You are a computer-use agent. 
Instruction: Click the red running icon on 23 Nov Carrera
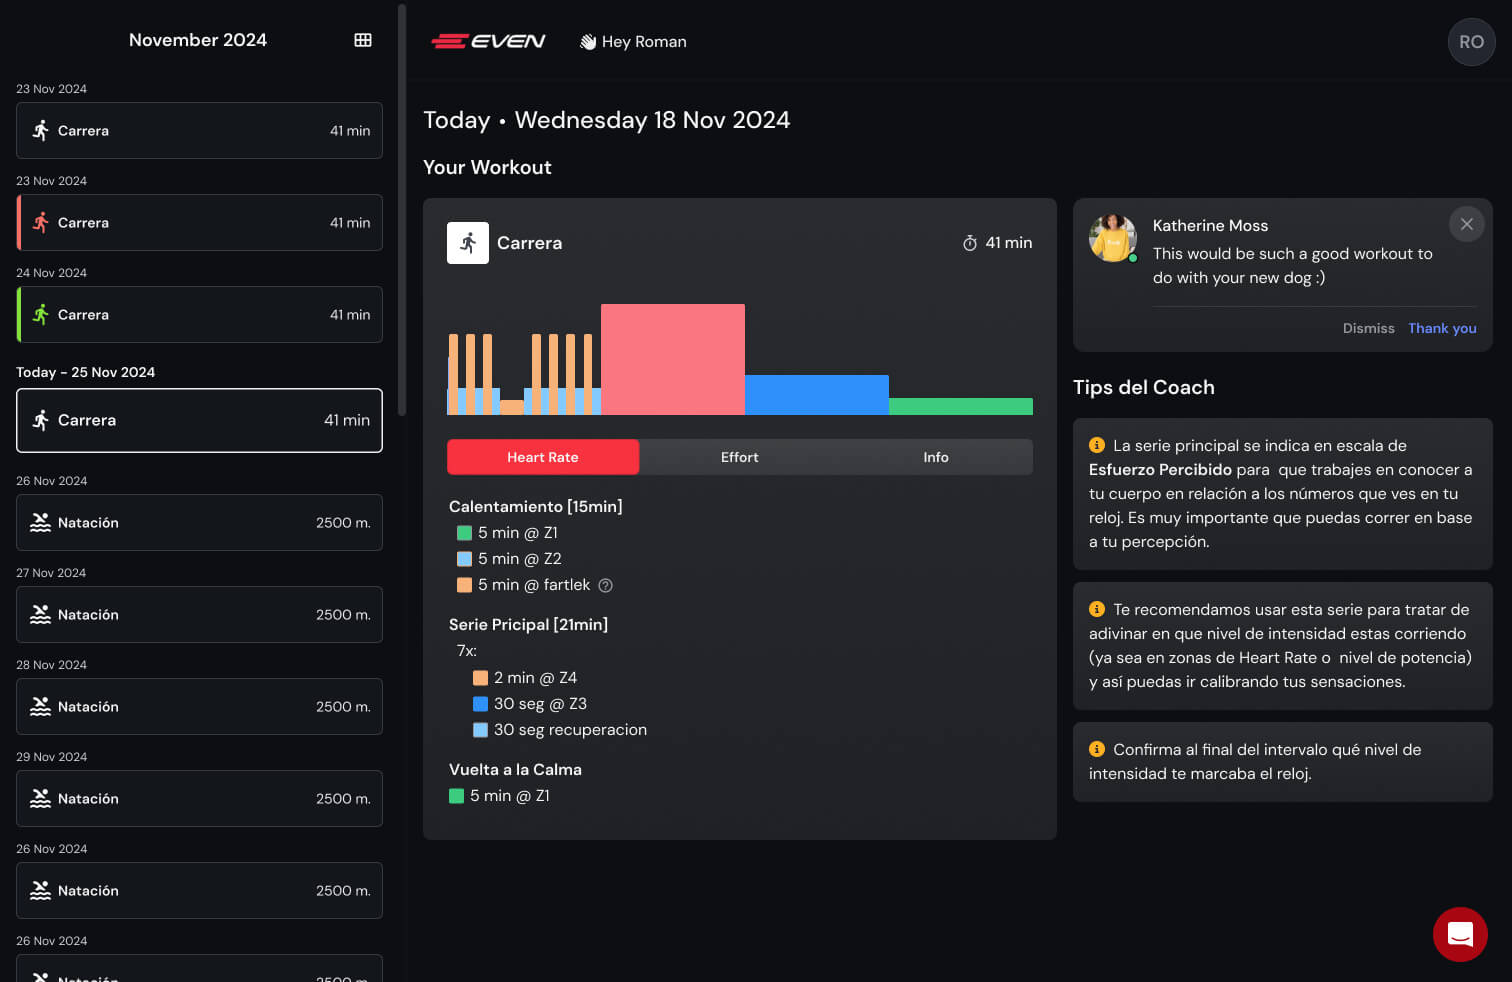click(41, 222)
